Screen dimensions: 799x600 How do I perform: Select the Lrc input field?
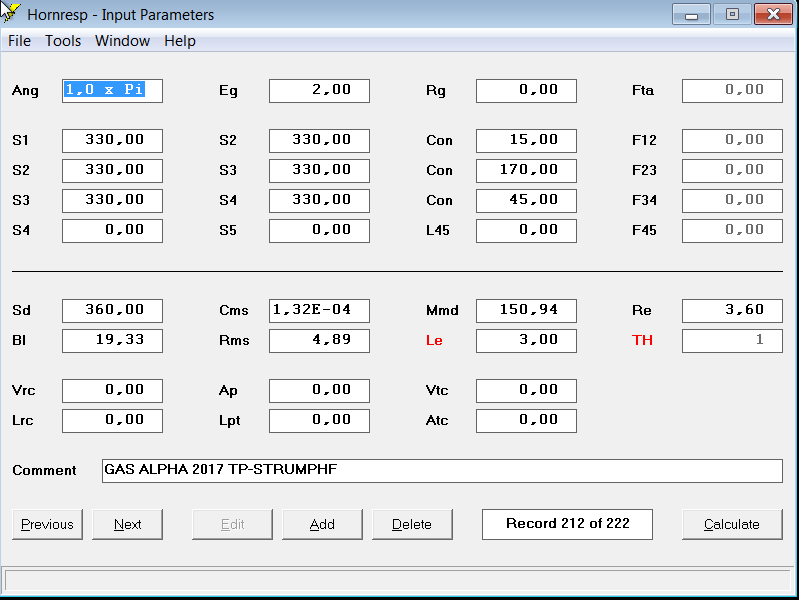(x=112, y=421)
